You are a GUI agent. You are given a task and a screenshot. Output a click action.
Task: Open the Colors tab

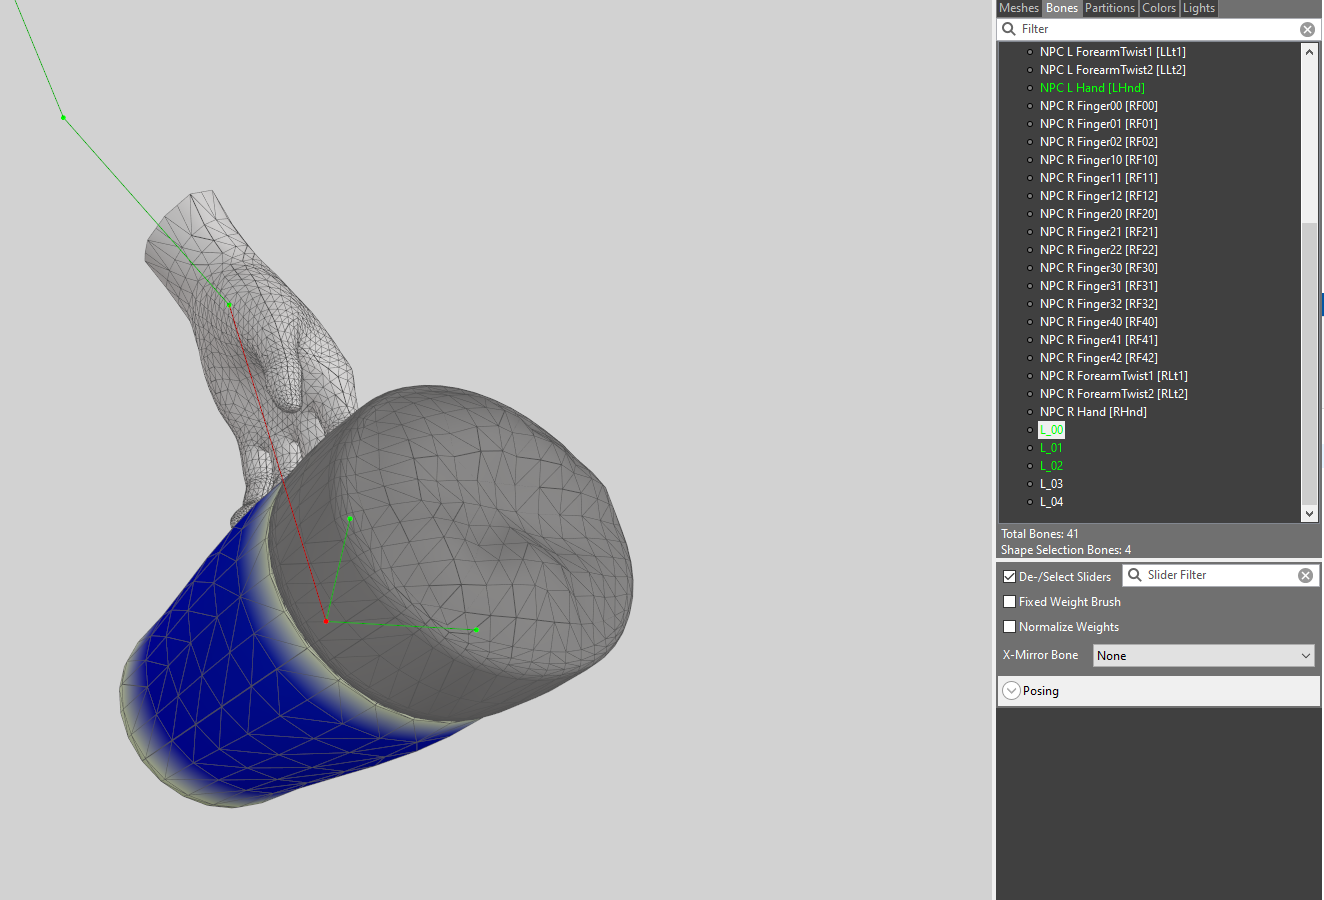(1159, 8)
